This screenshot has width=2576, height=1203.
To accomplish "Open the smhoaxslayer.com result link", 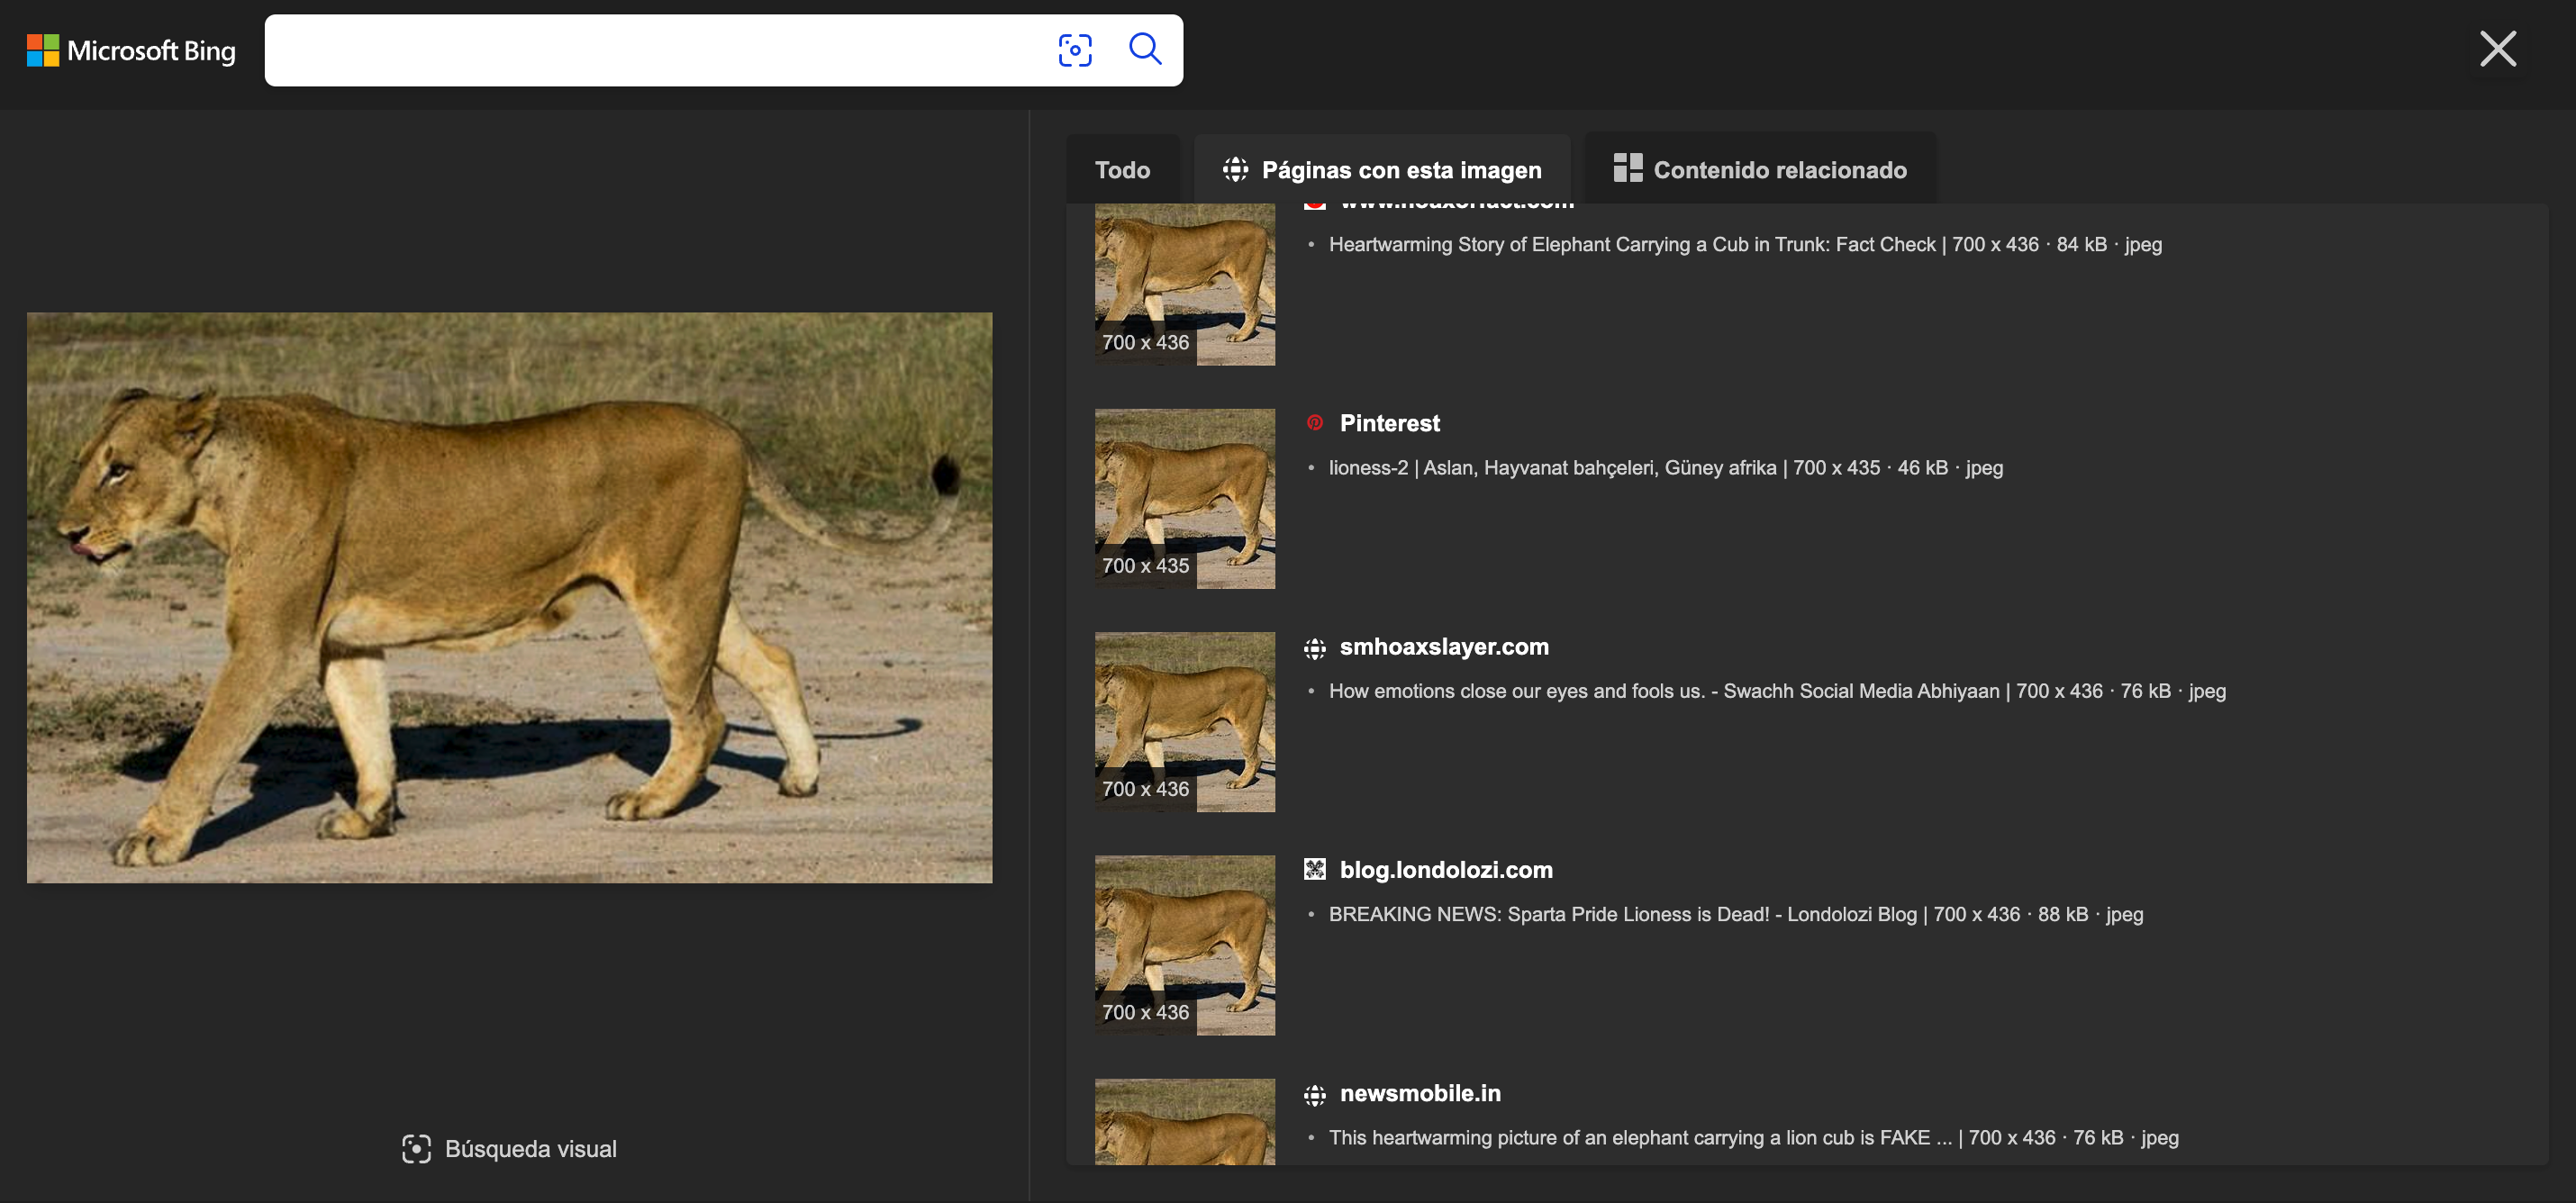I will click(1443, 647).
